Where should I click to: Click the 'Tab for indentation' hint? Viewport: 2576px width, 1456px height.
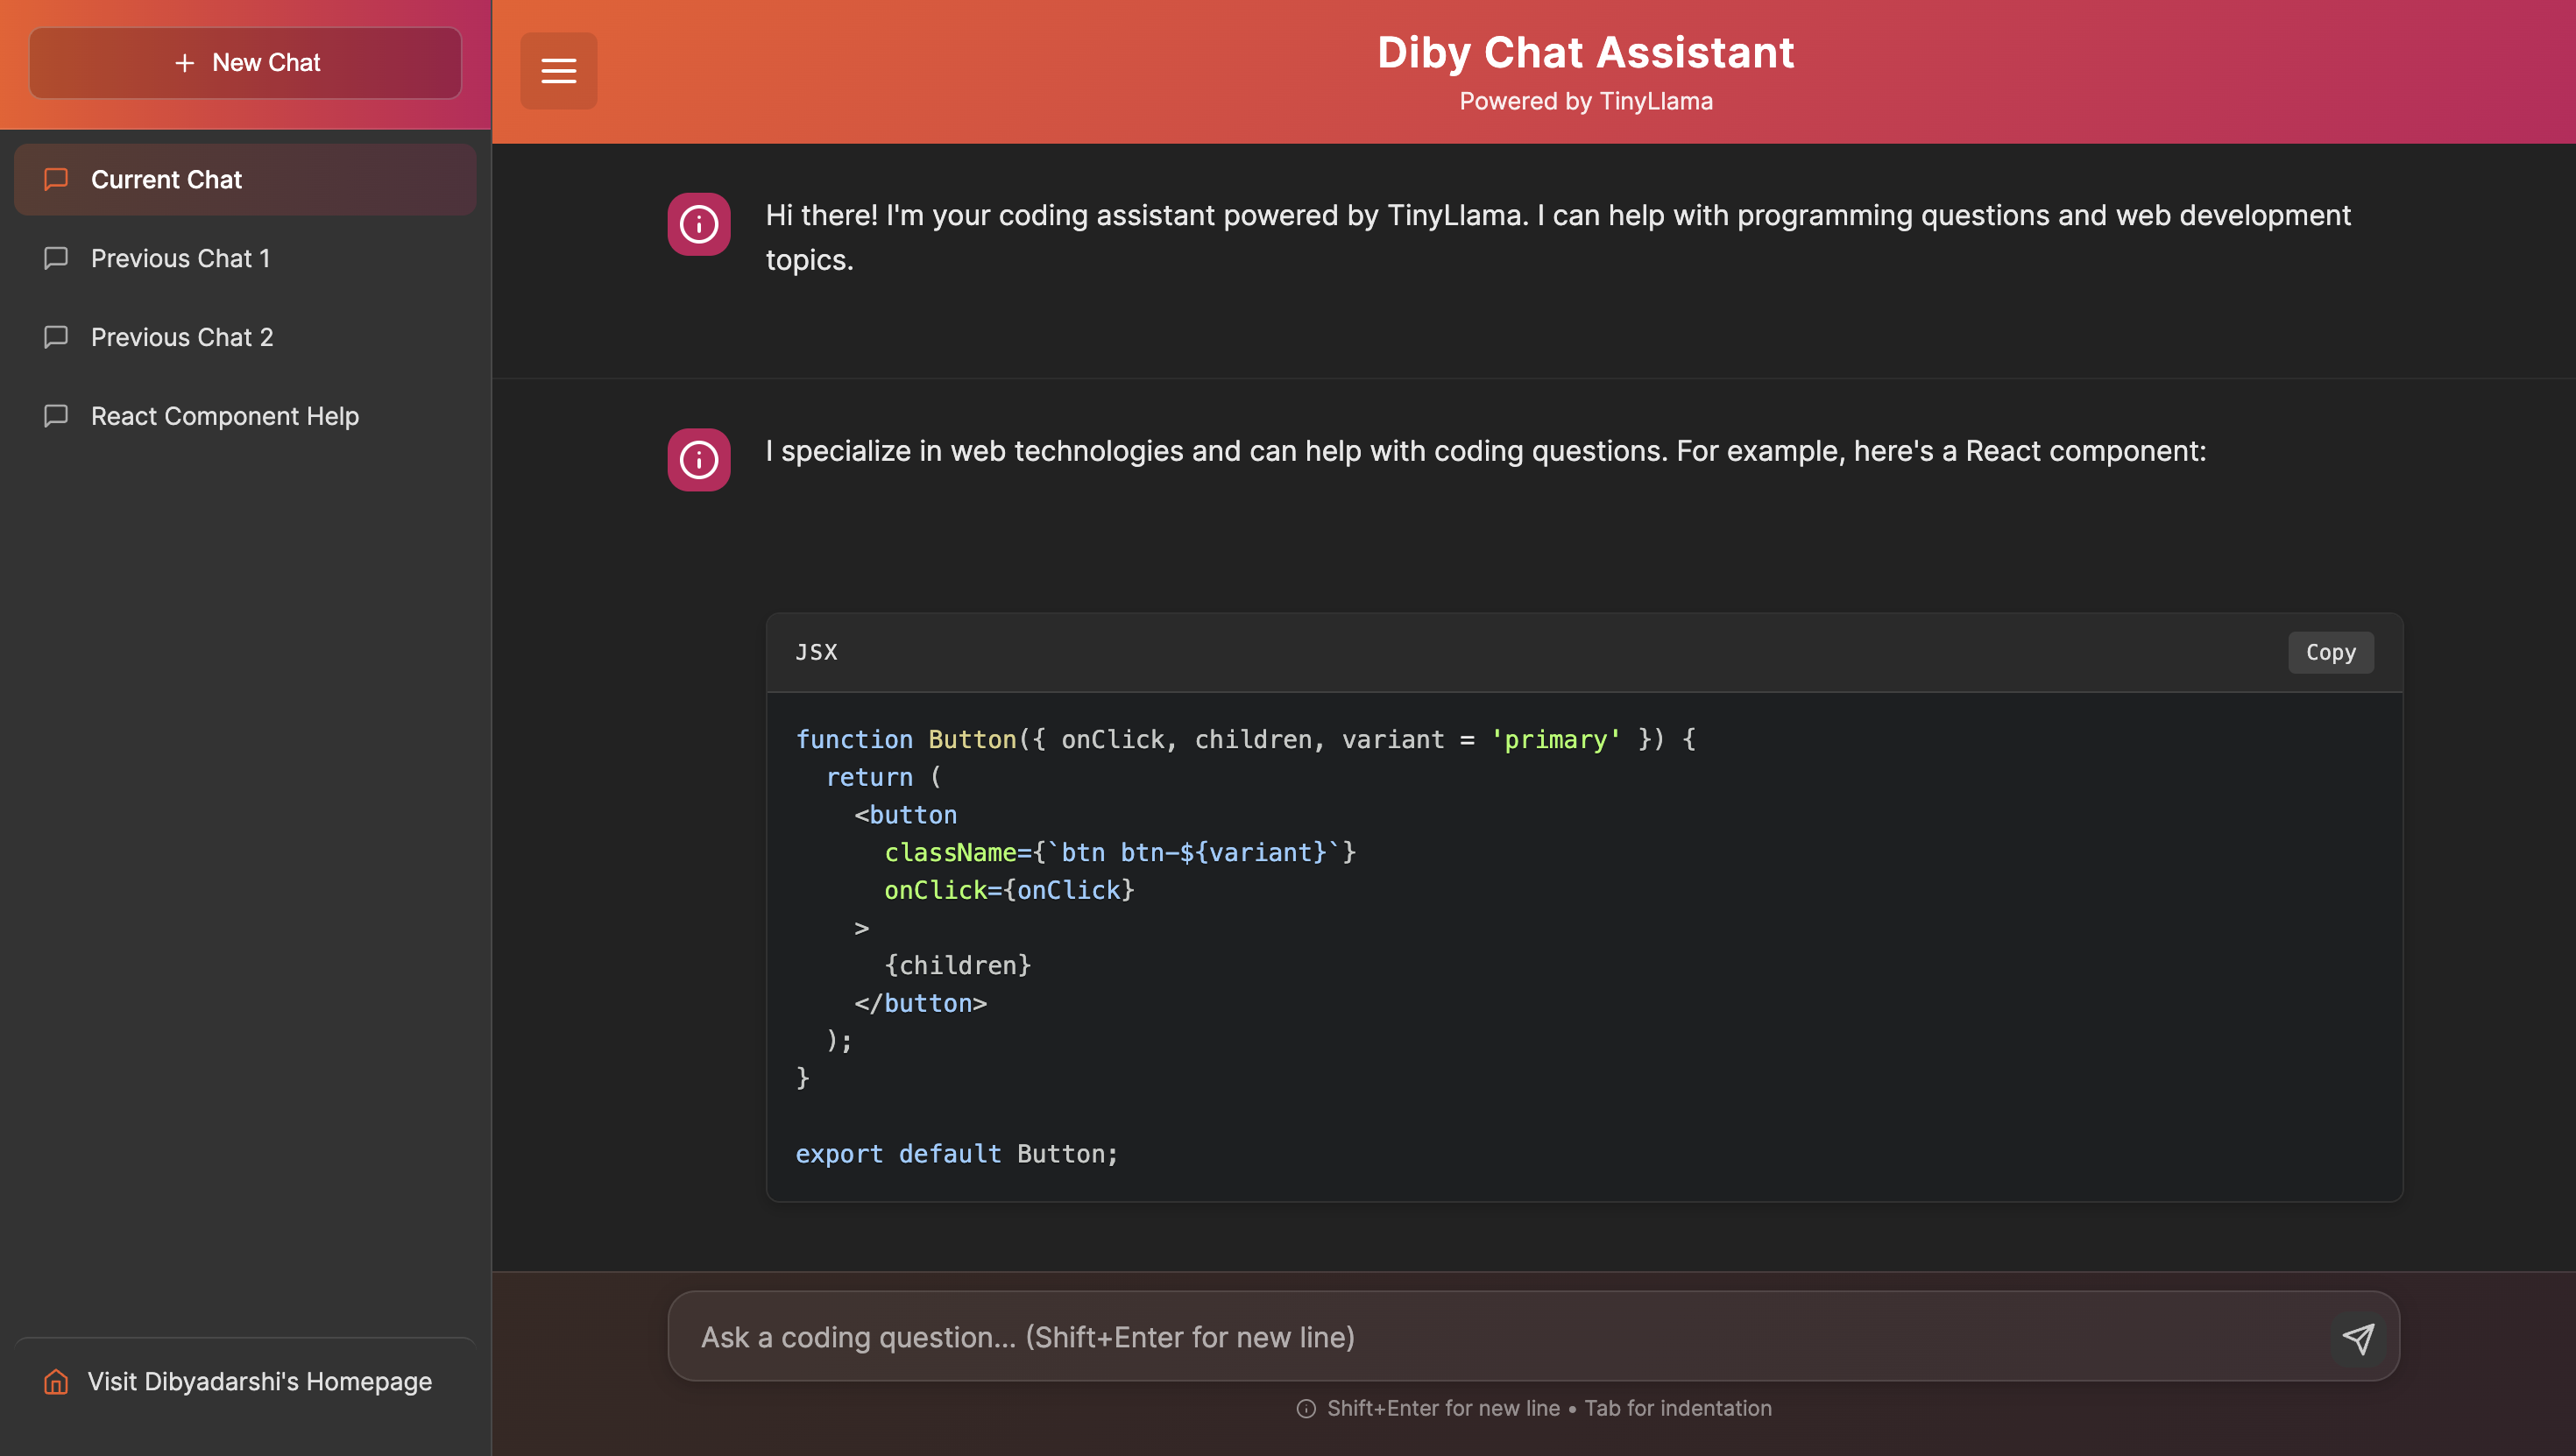pyautogui.click(x=1677, y=1408)
